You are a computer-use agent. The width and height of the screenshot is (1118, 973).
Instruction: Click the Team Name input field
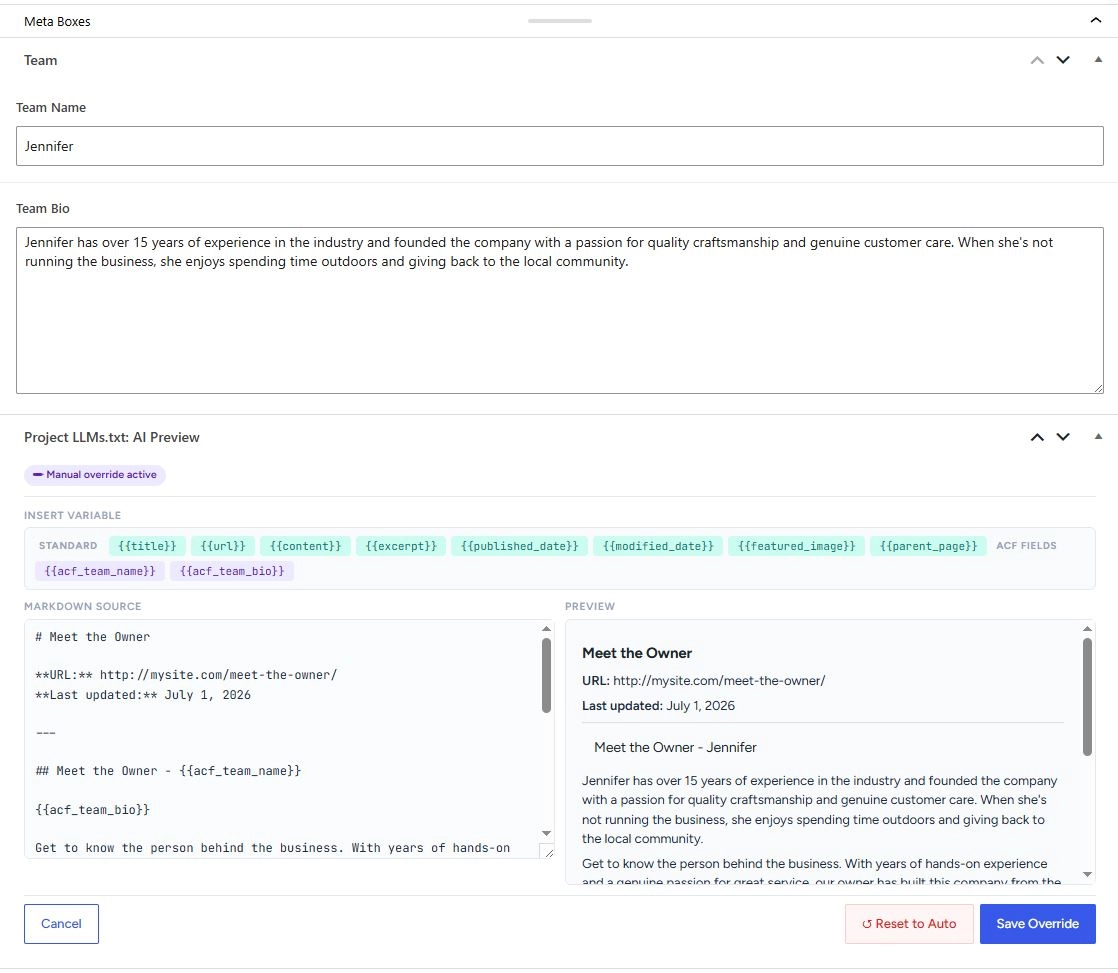(x=559, y=146)
